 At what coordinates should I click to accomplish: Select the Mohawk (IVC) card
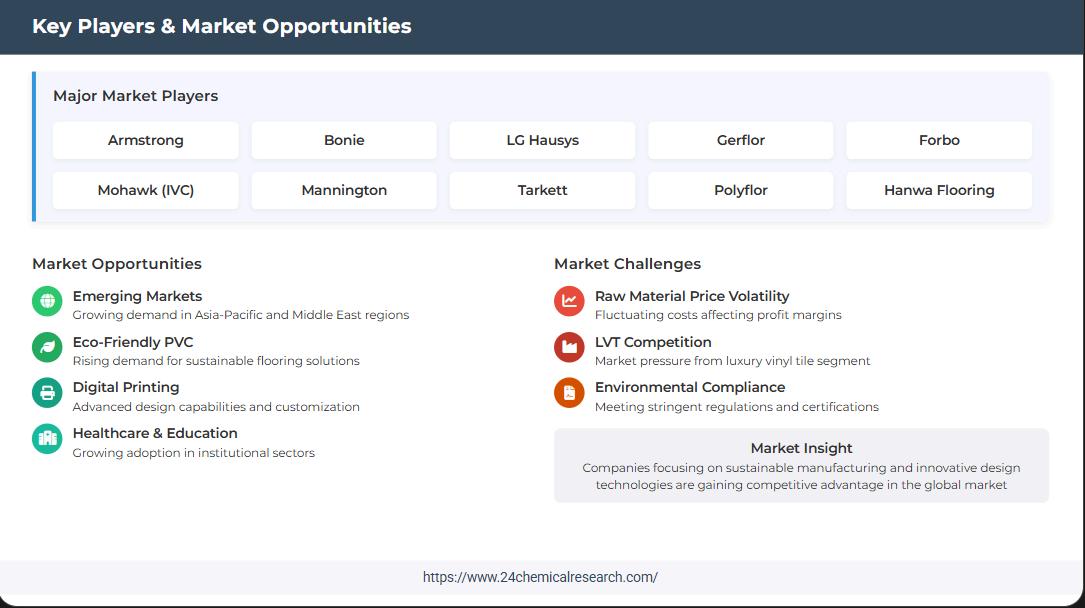coord(146,191)
